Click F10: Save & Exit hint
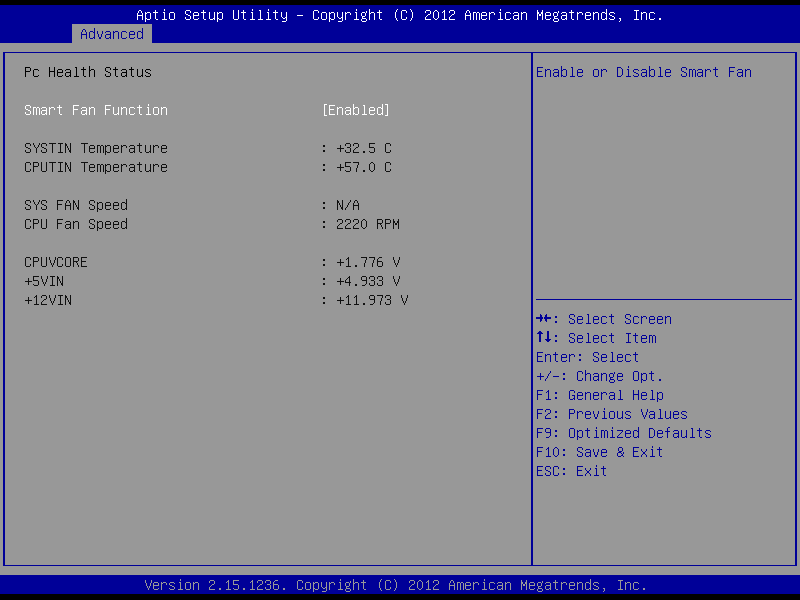 tap(600, 452)
